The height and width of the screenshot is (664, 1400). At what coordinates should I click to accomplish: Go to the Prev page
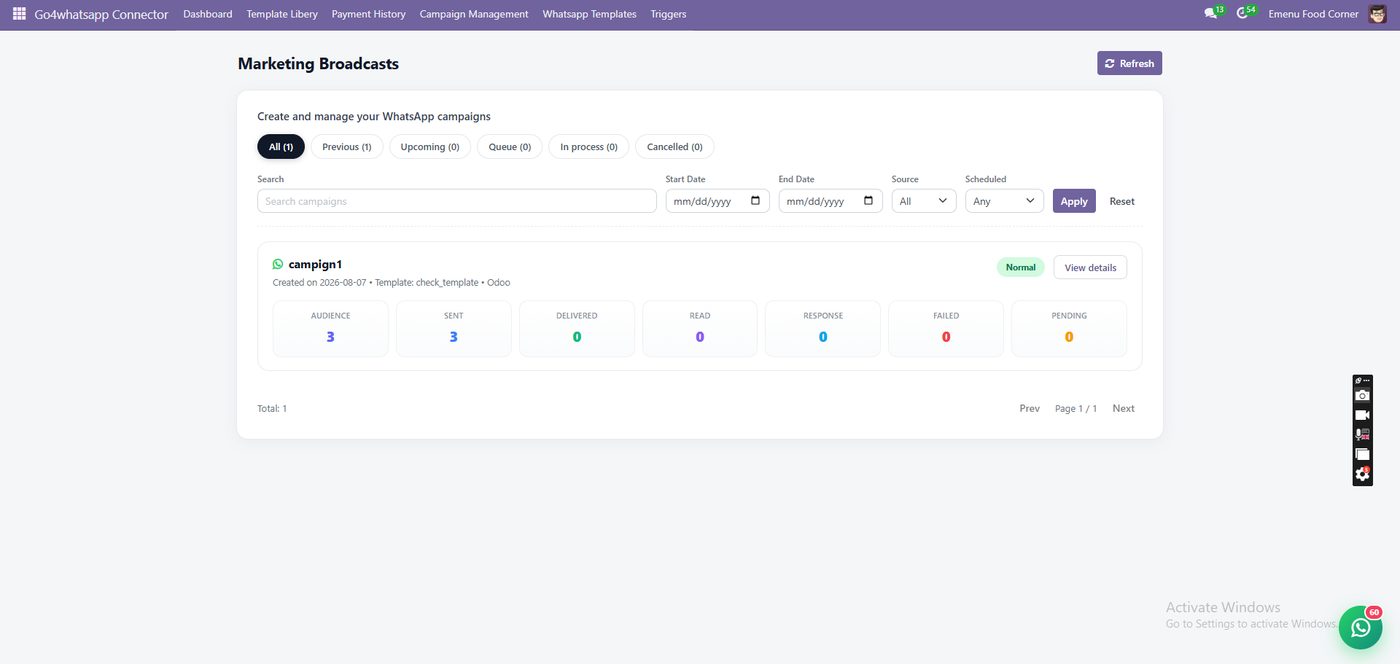pyautogui.click(x=1029, y=408)
